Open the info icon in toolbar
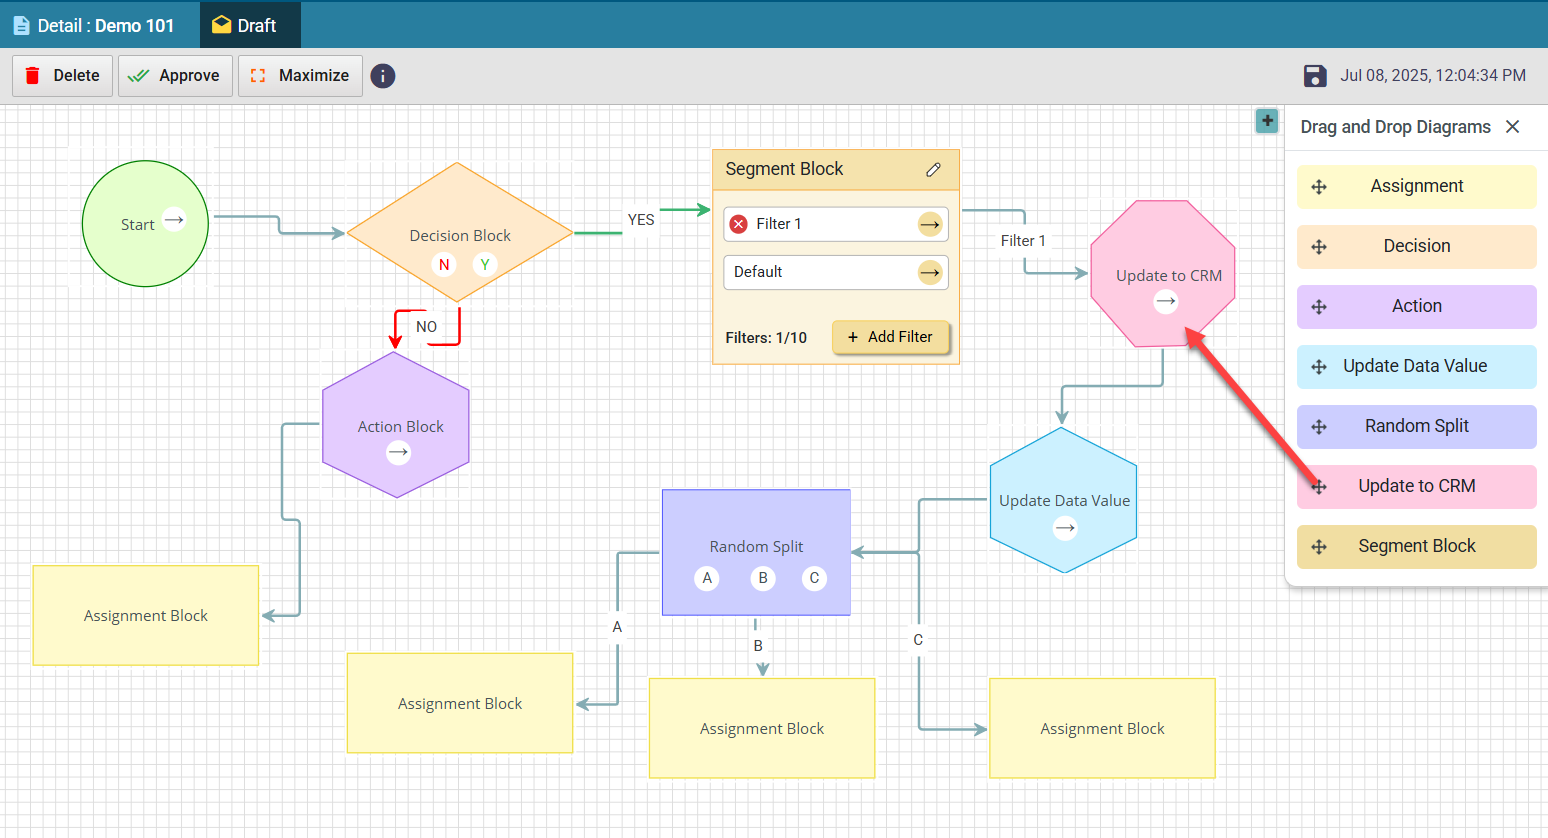The width and height of the screenshot is (1548, 838). pos(383,76)
